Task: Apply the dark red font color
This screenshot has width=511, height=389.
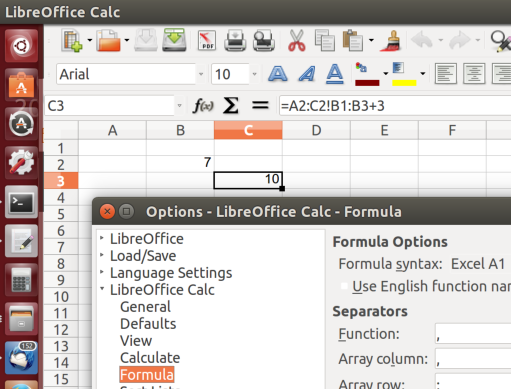Action: coord(367,74)
